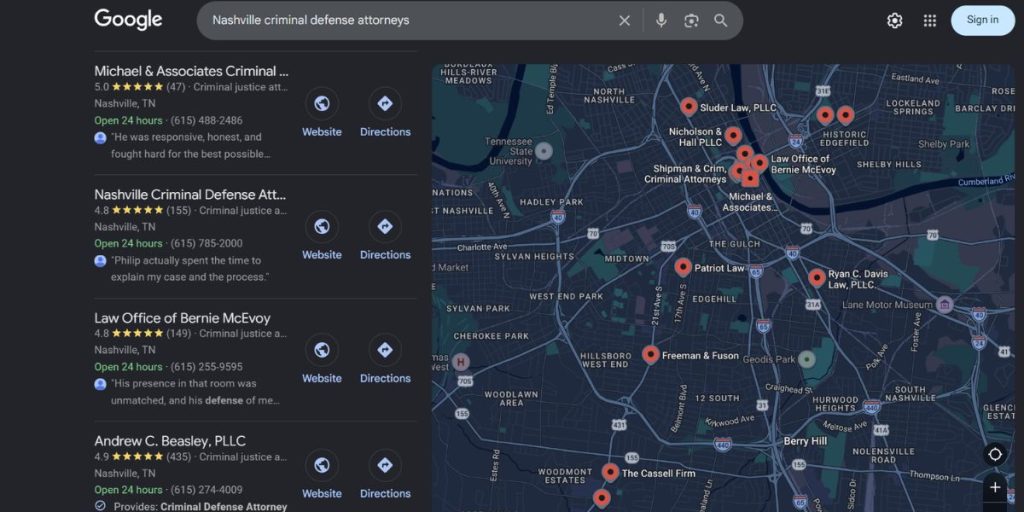Screen dimensions: 1024x512
Task: Click the (435) review count for Andrew Beasley
Action: click(180, 456)
